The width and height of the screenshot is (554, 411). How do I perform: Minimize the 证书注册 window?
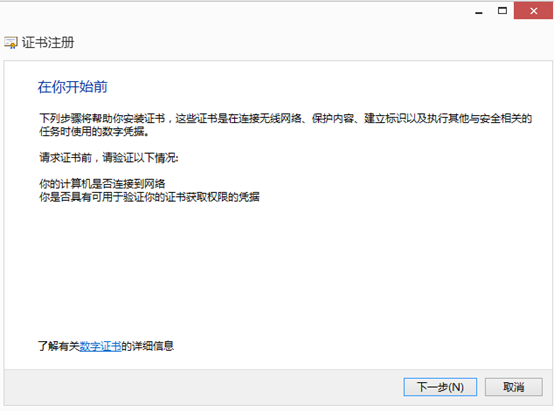(479, 12)
